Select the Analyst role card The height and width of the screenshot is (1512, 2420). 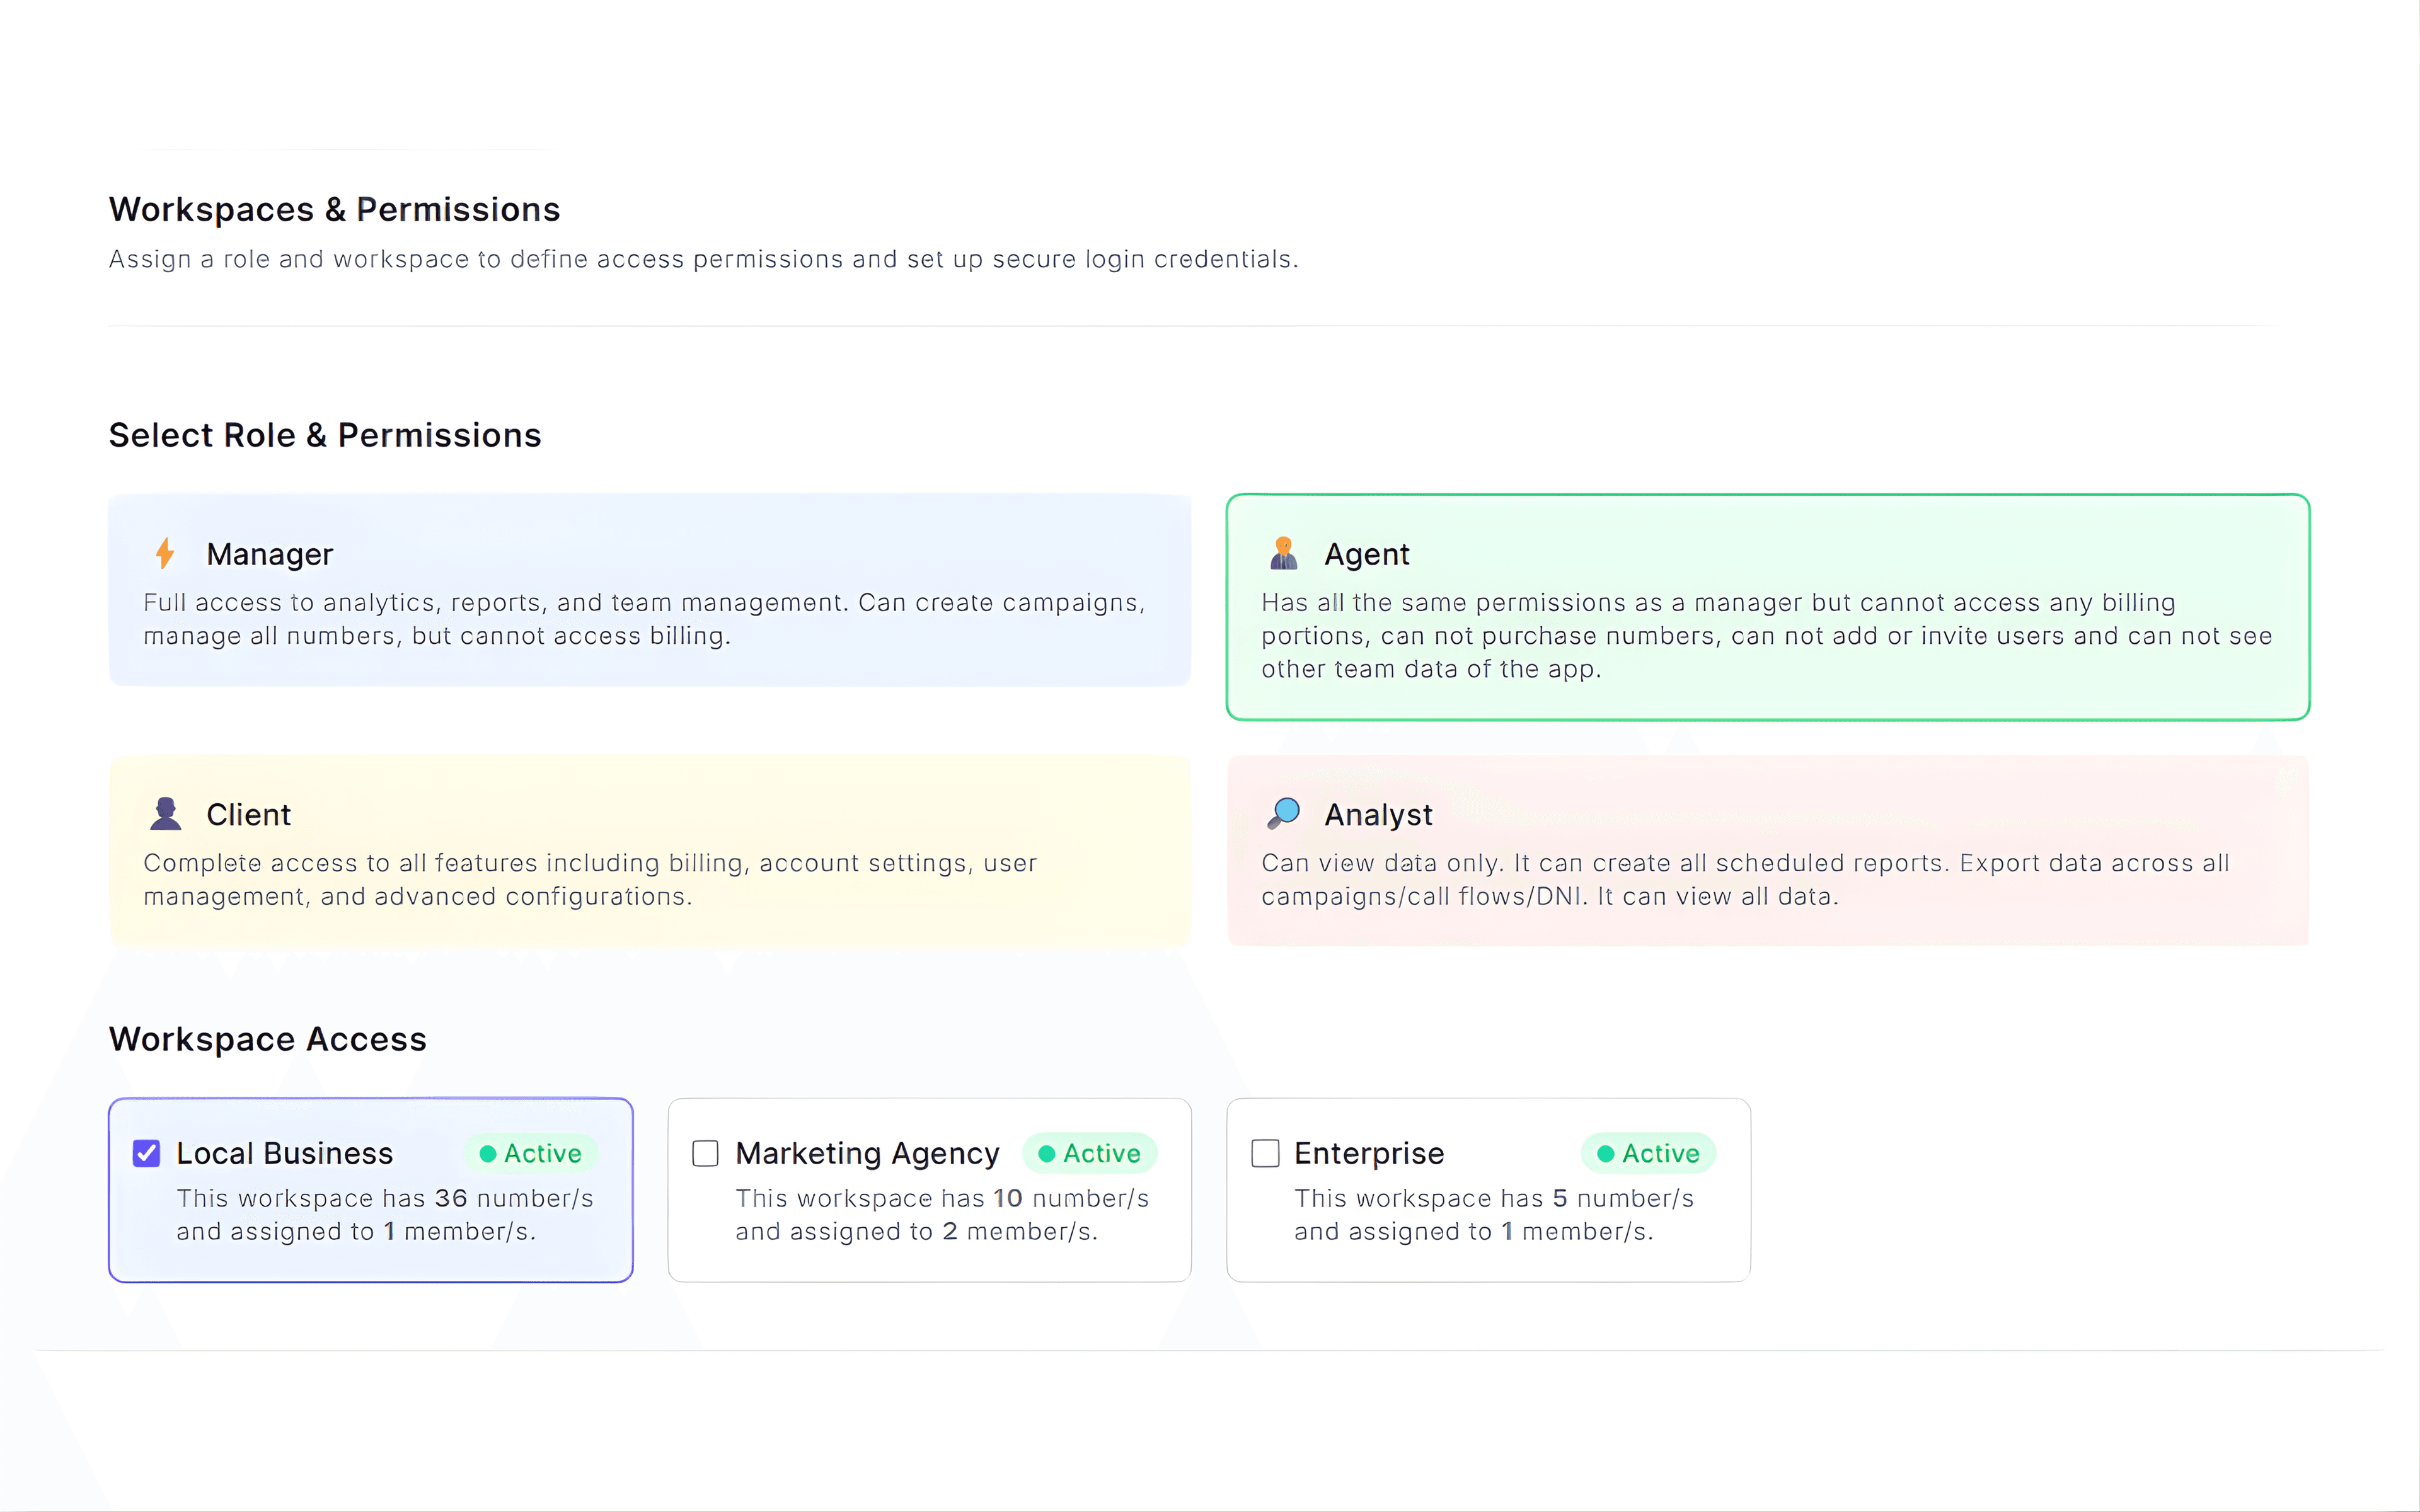pos(1768,850)
